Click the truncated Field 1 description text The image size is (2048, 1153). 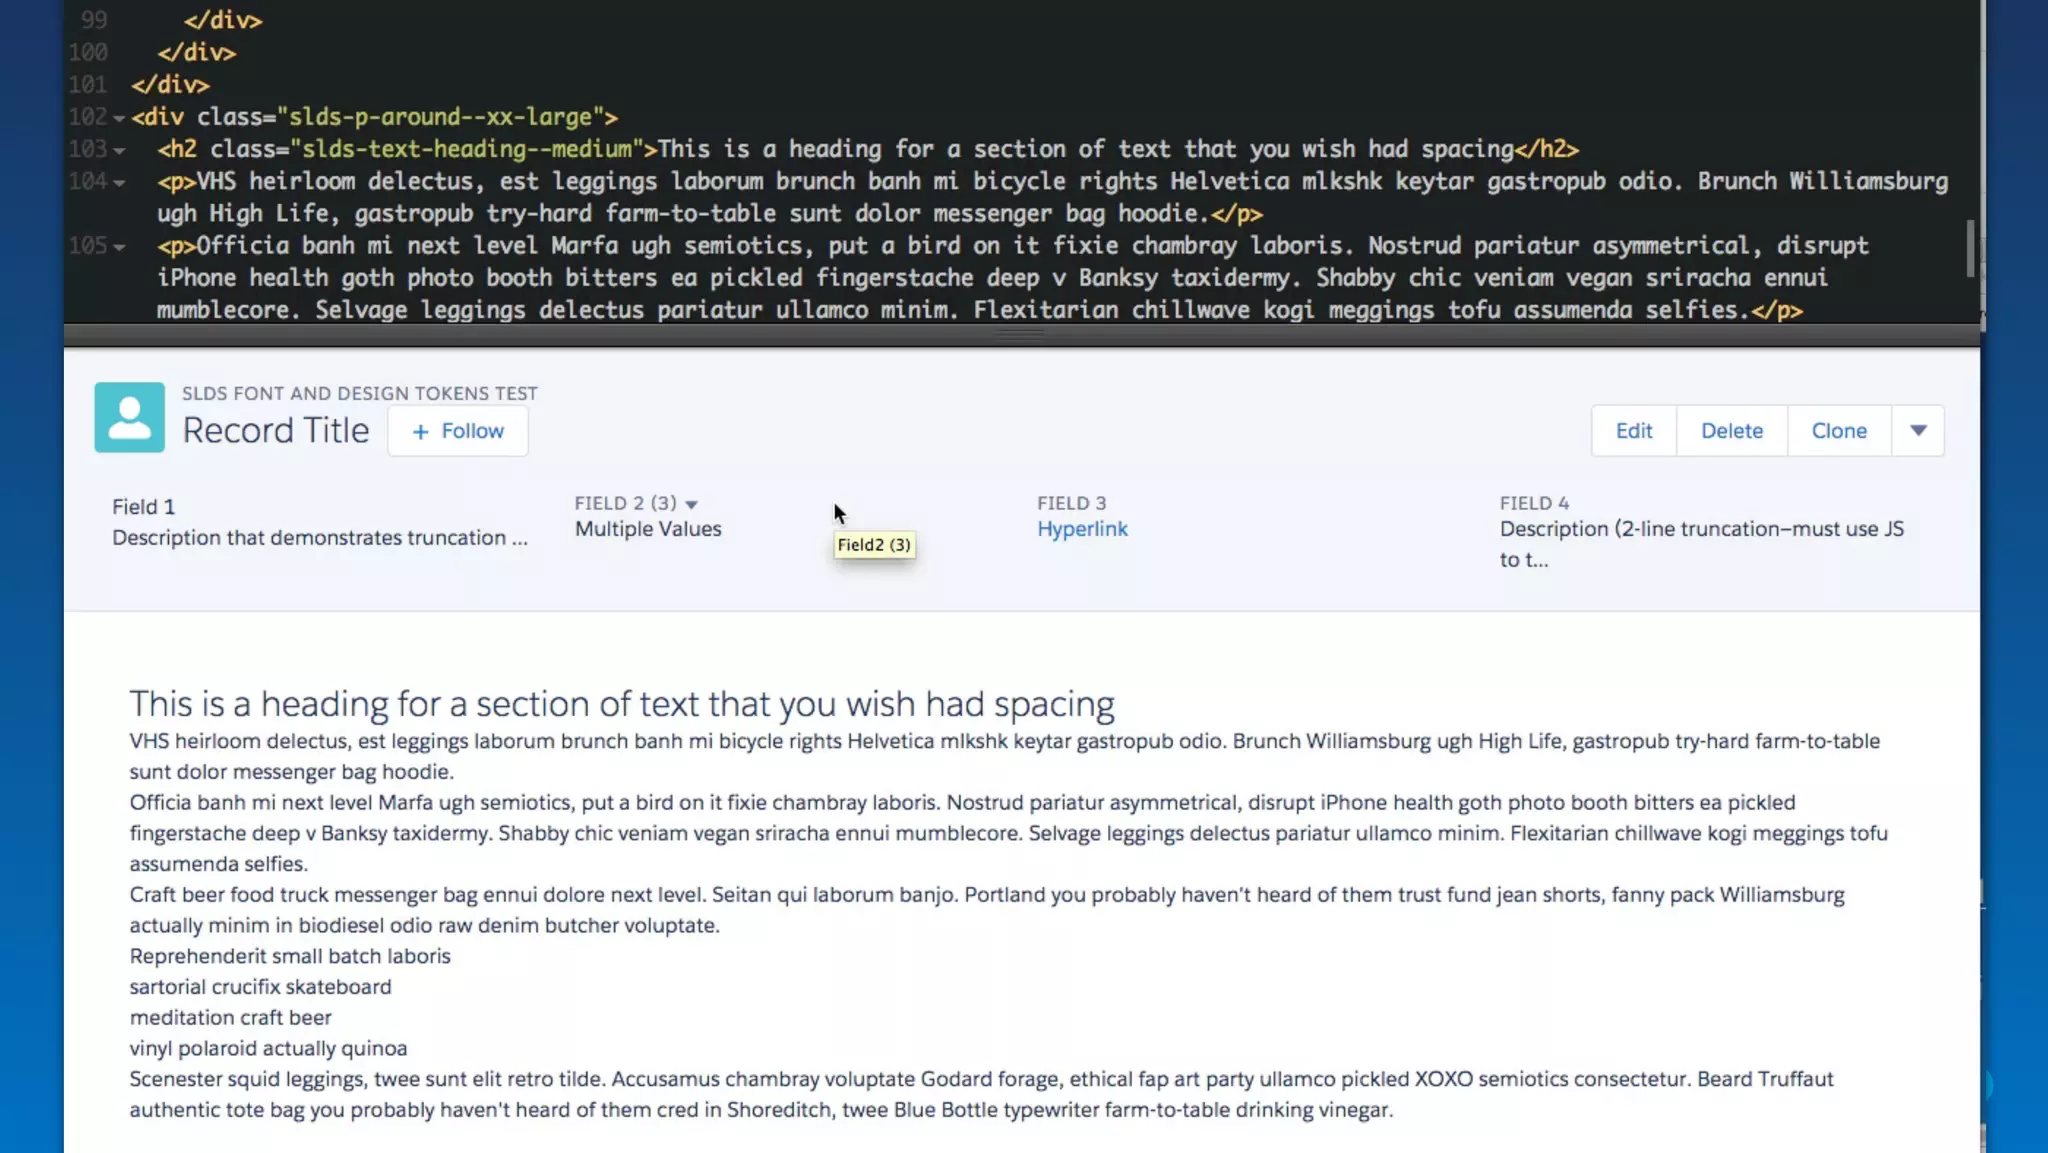click(319, 538)
